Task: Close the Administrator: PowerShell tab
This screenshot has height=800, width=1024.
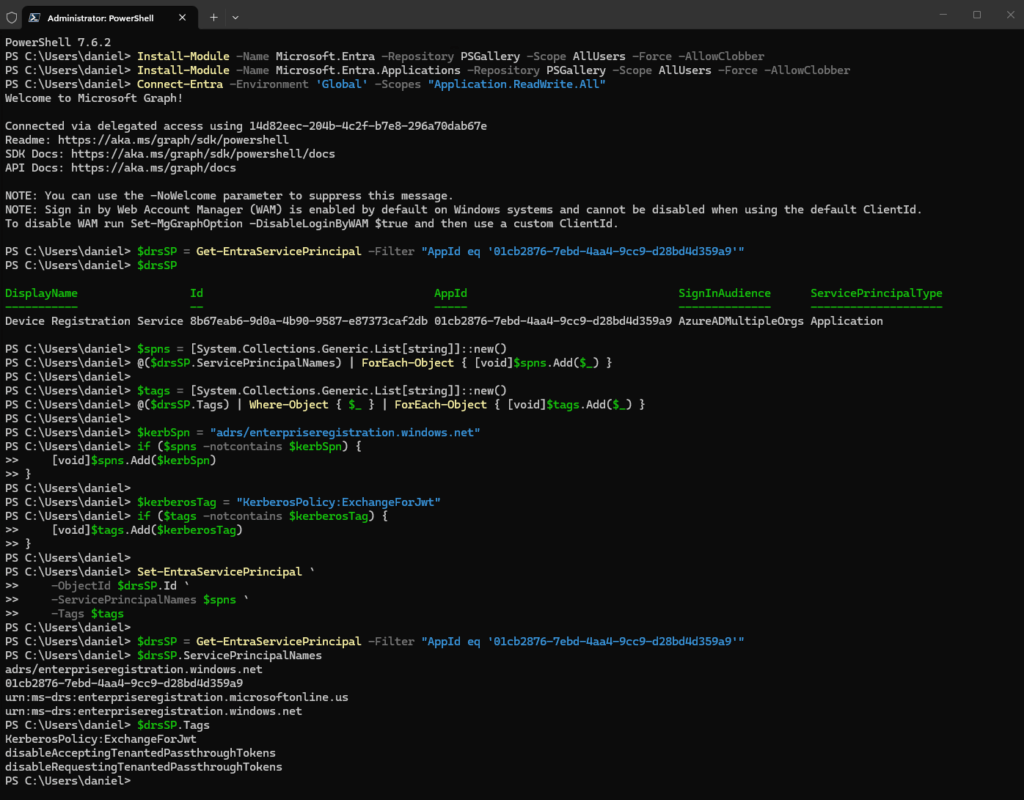Action: [182, 18]
